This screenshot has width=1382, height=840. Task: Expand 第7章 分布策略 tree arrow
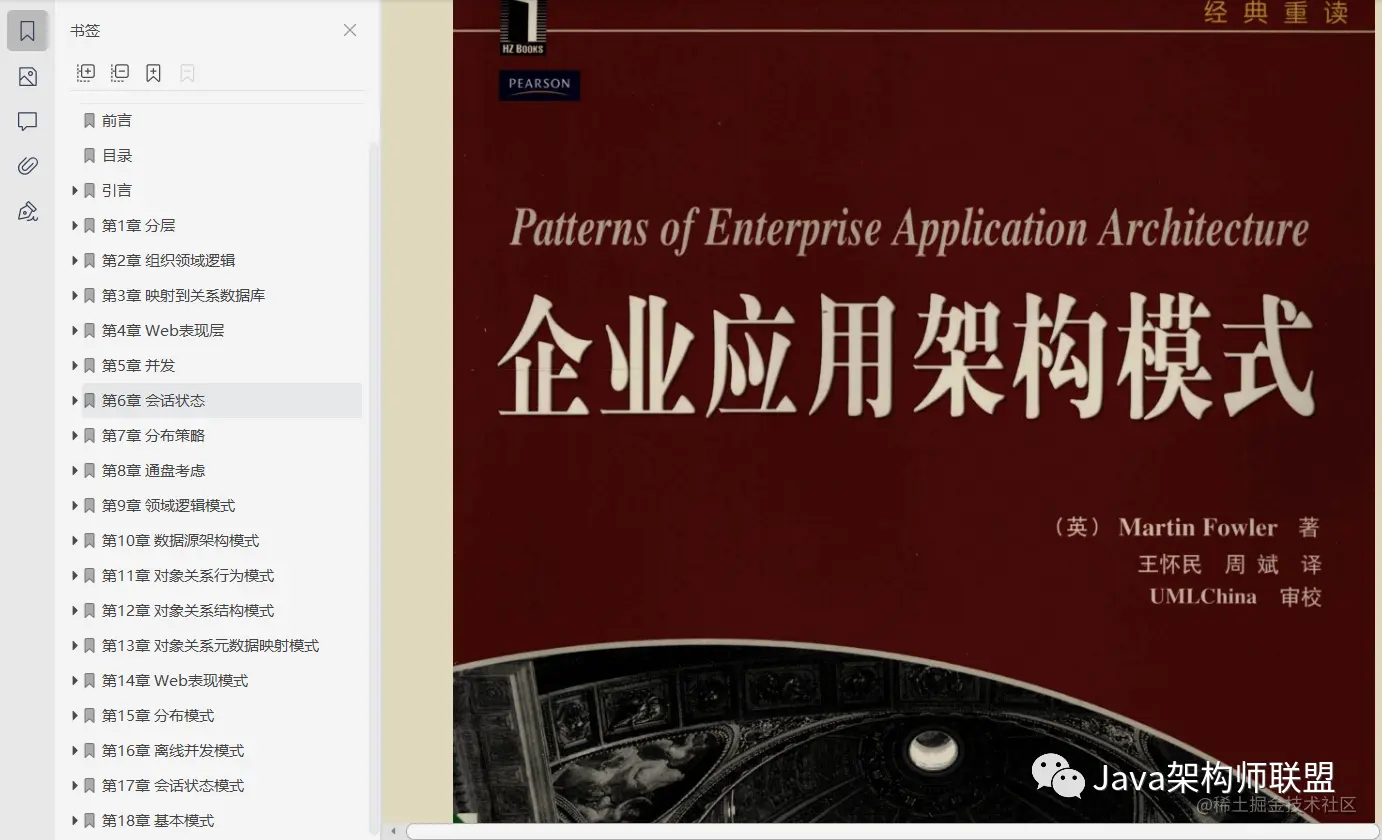pos(74,435)
